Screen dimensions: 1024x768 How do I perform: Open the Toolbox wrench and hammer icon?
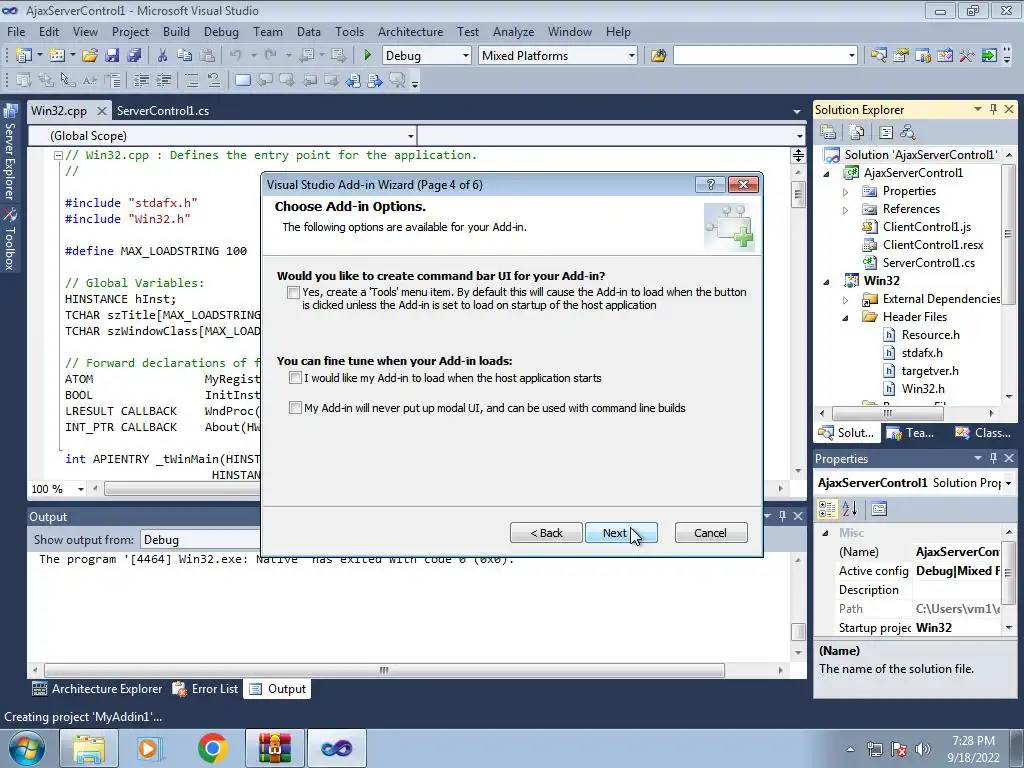[x=967, y=56]
